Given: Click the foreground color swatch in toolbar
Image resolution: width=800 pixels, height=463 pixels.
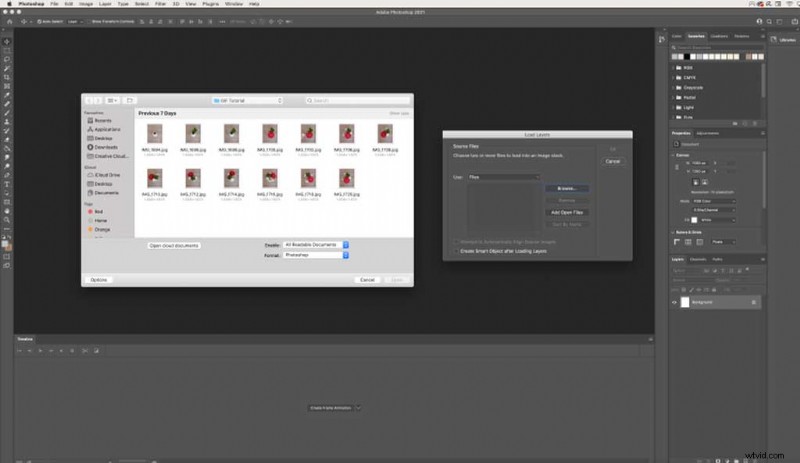Looking at the screenshot, I should (x=5, y=244).
